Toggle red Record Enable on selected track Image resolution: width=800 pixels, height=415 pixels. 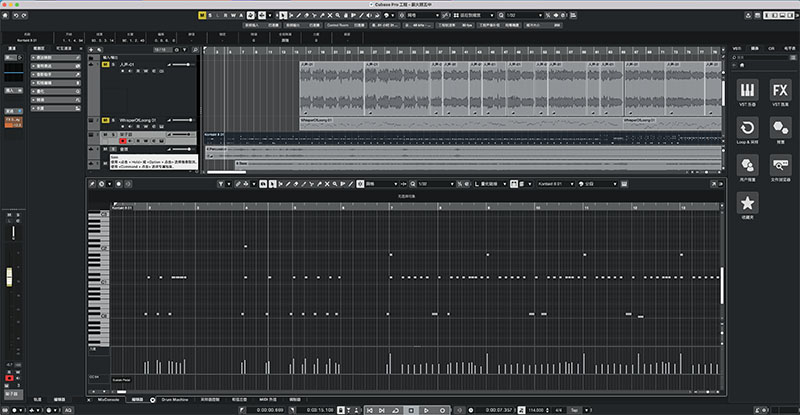[122, 141]
